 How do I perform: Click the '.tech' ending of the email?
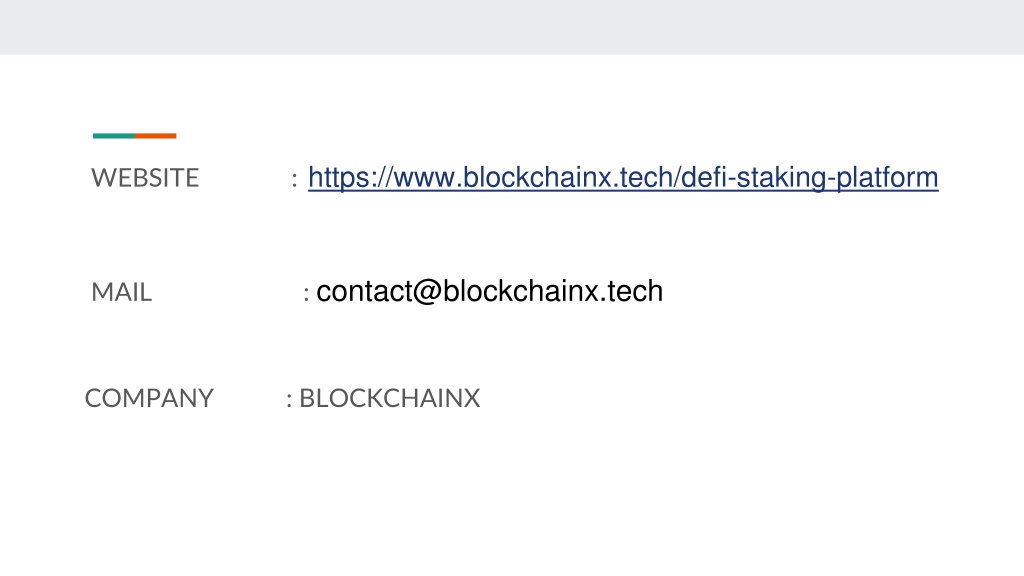(632, 291)
